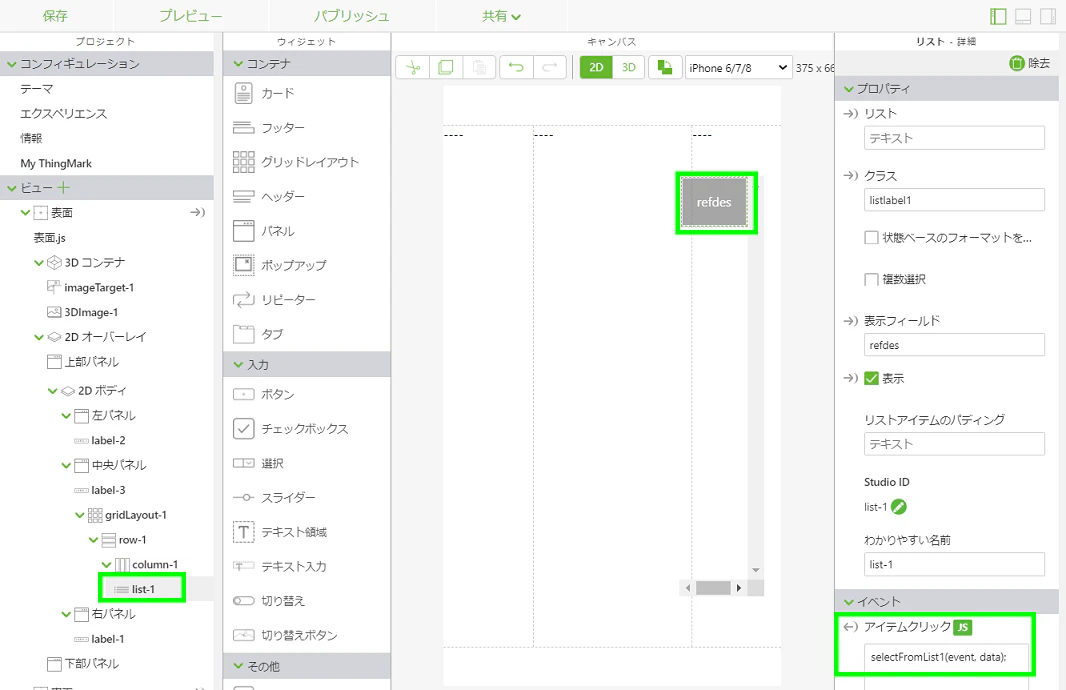Click the プレビュー button
This screenshot has height=690, width=1066.
[191, 16]
